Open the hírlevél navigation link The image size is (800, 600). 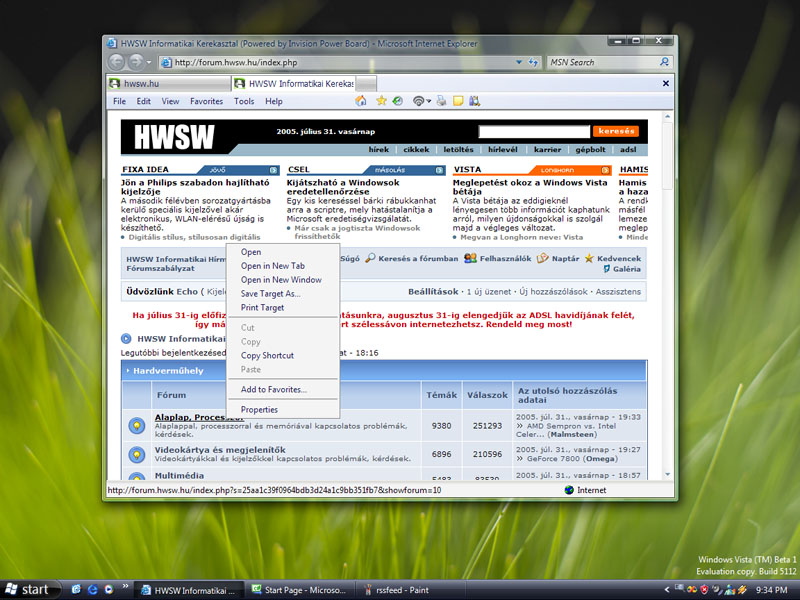tap(503, 149)
